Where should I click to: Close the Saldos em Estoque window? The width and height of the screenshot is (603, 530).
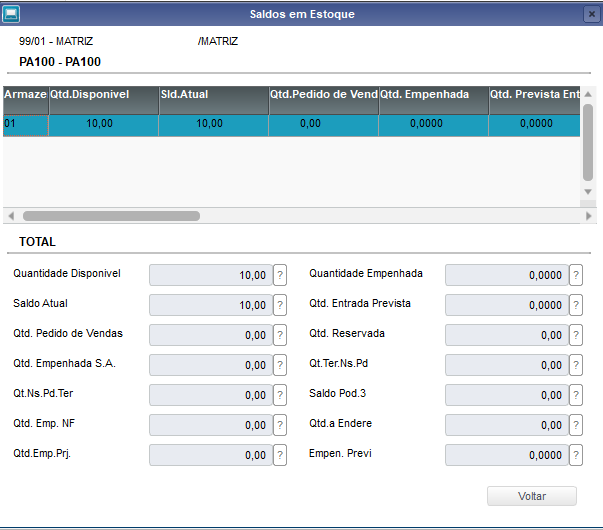[591, 15]
